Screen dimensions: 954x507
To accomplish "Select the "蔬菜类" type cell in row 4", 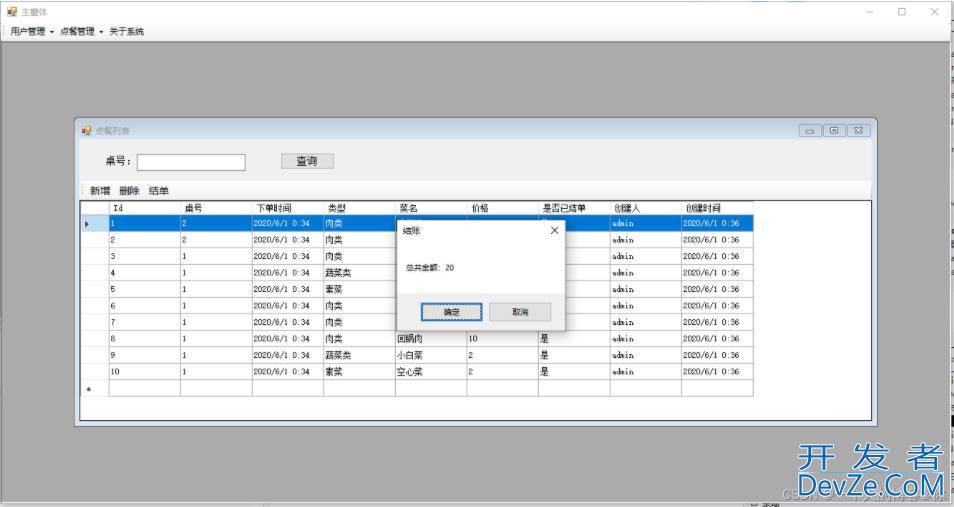I will [x=360, y=273].
